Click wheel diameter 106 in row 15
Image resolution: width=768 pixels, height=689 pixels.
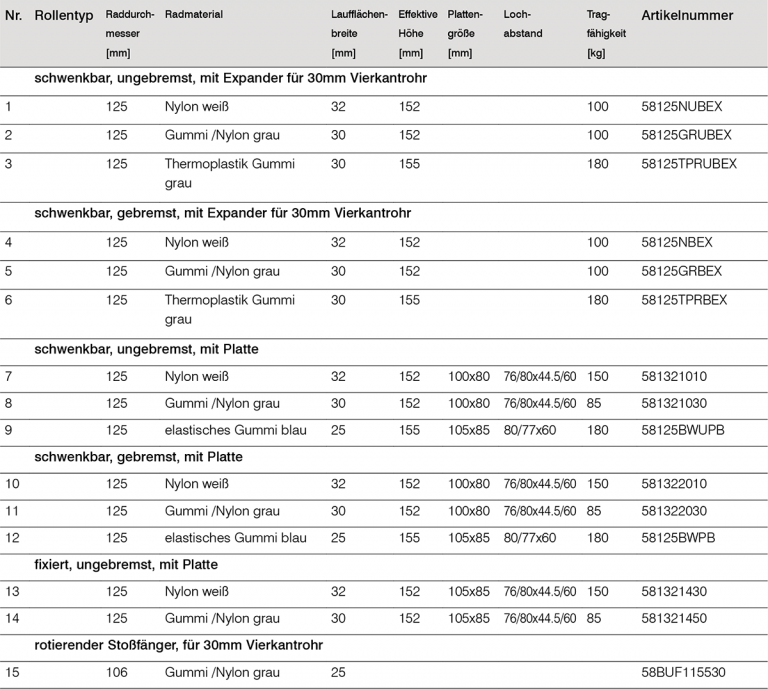[117, 673]
